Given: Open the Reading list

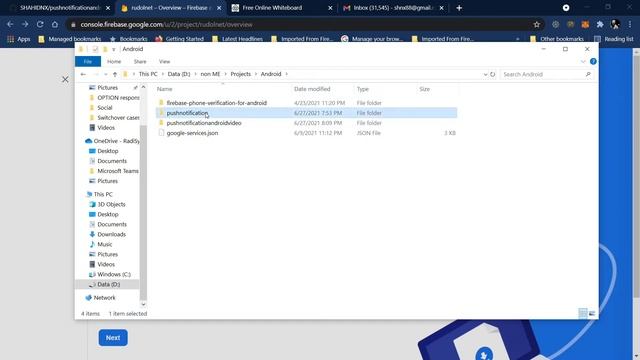Looking at the screenshot, I should click(x=614, y=39).
